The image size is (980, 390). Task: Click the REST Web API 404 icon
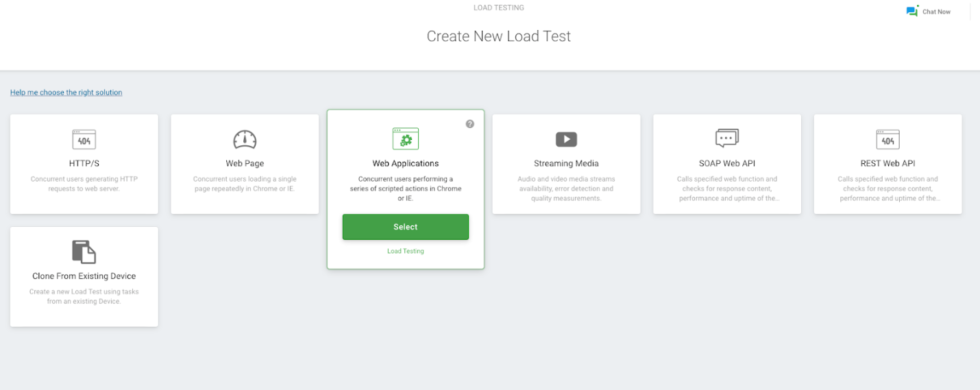888,139
